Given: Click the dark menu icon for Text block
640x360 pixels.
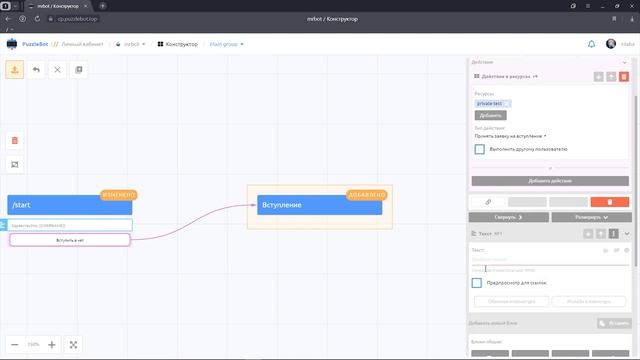Looking at the screenshot, I should [x=613, y=234].
